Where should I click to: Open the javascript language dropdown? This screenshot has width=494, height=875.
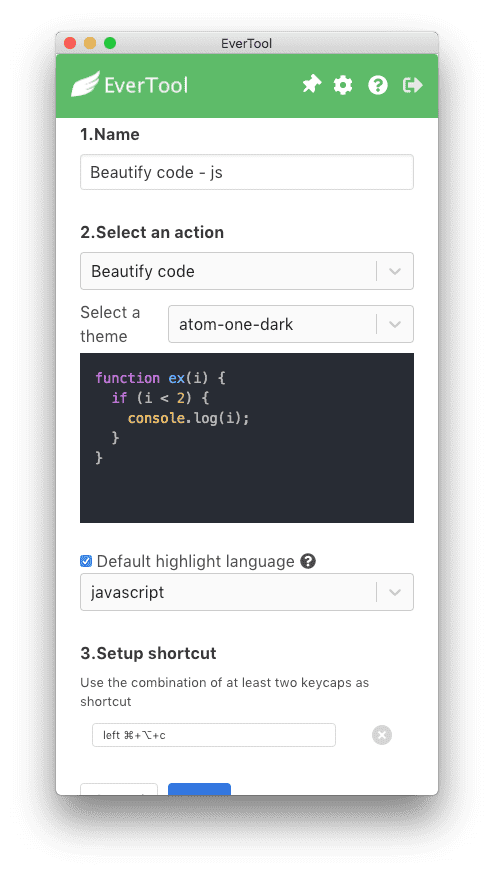[247, 592]
